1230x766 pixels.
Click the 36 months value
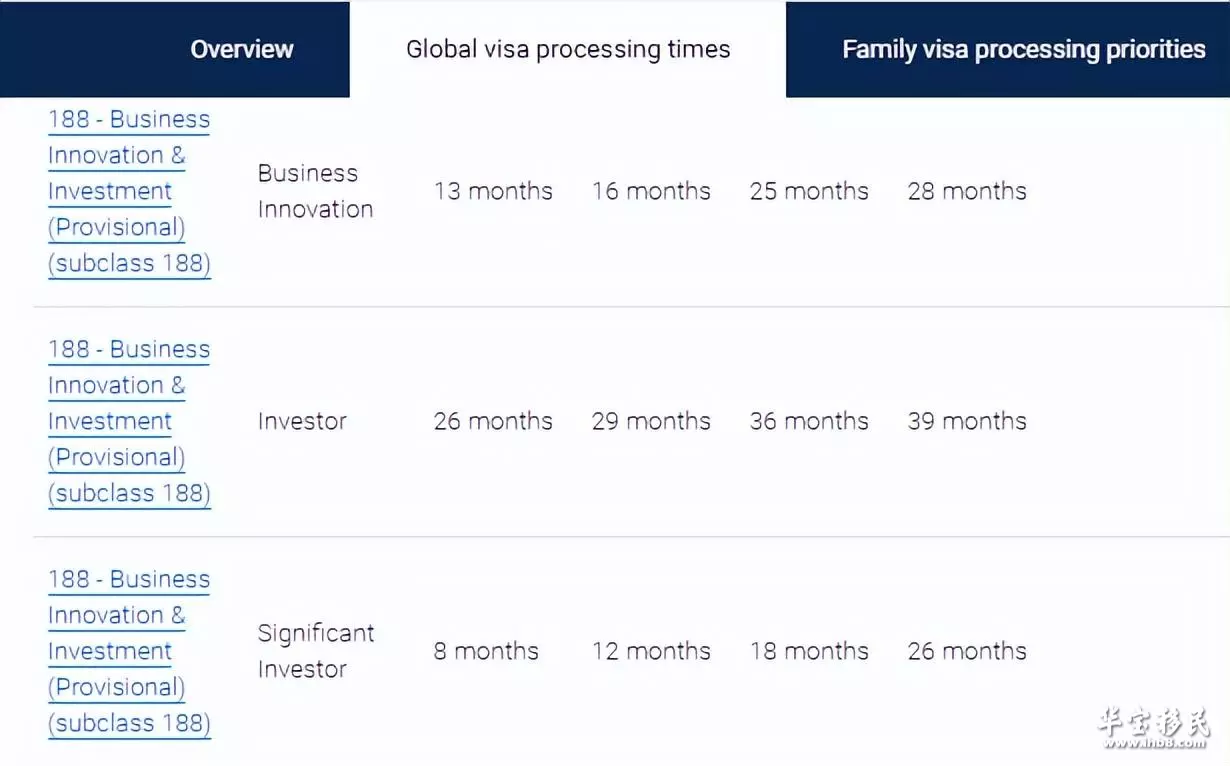click(x=809, y=421)
